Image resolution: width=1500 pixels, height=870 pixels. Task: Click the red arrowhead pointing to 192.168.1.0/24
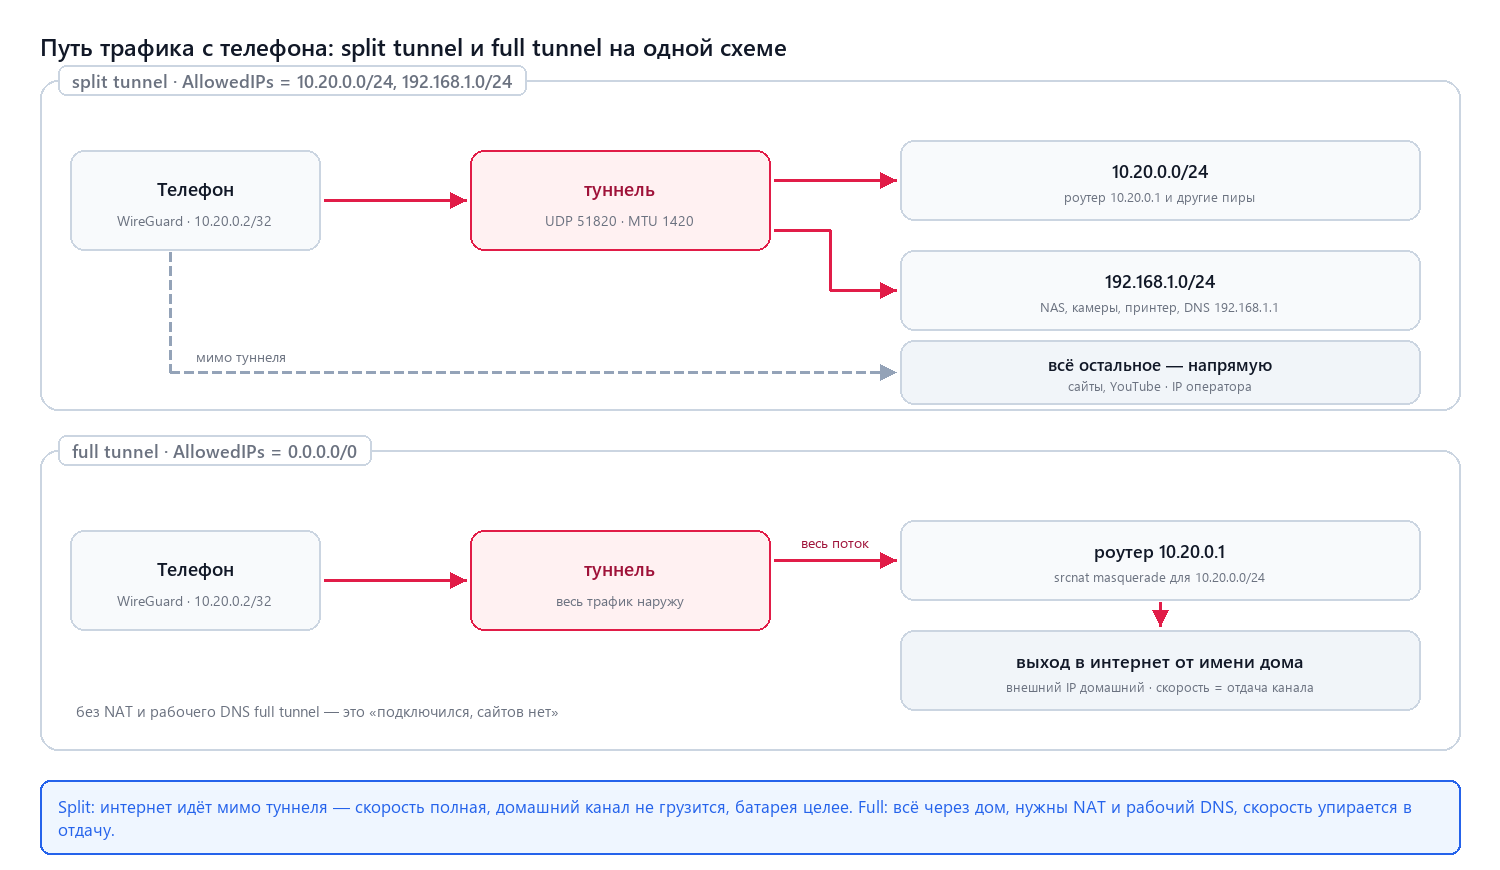888,290
